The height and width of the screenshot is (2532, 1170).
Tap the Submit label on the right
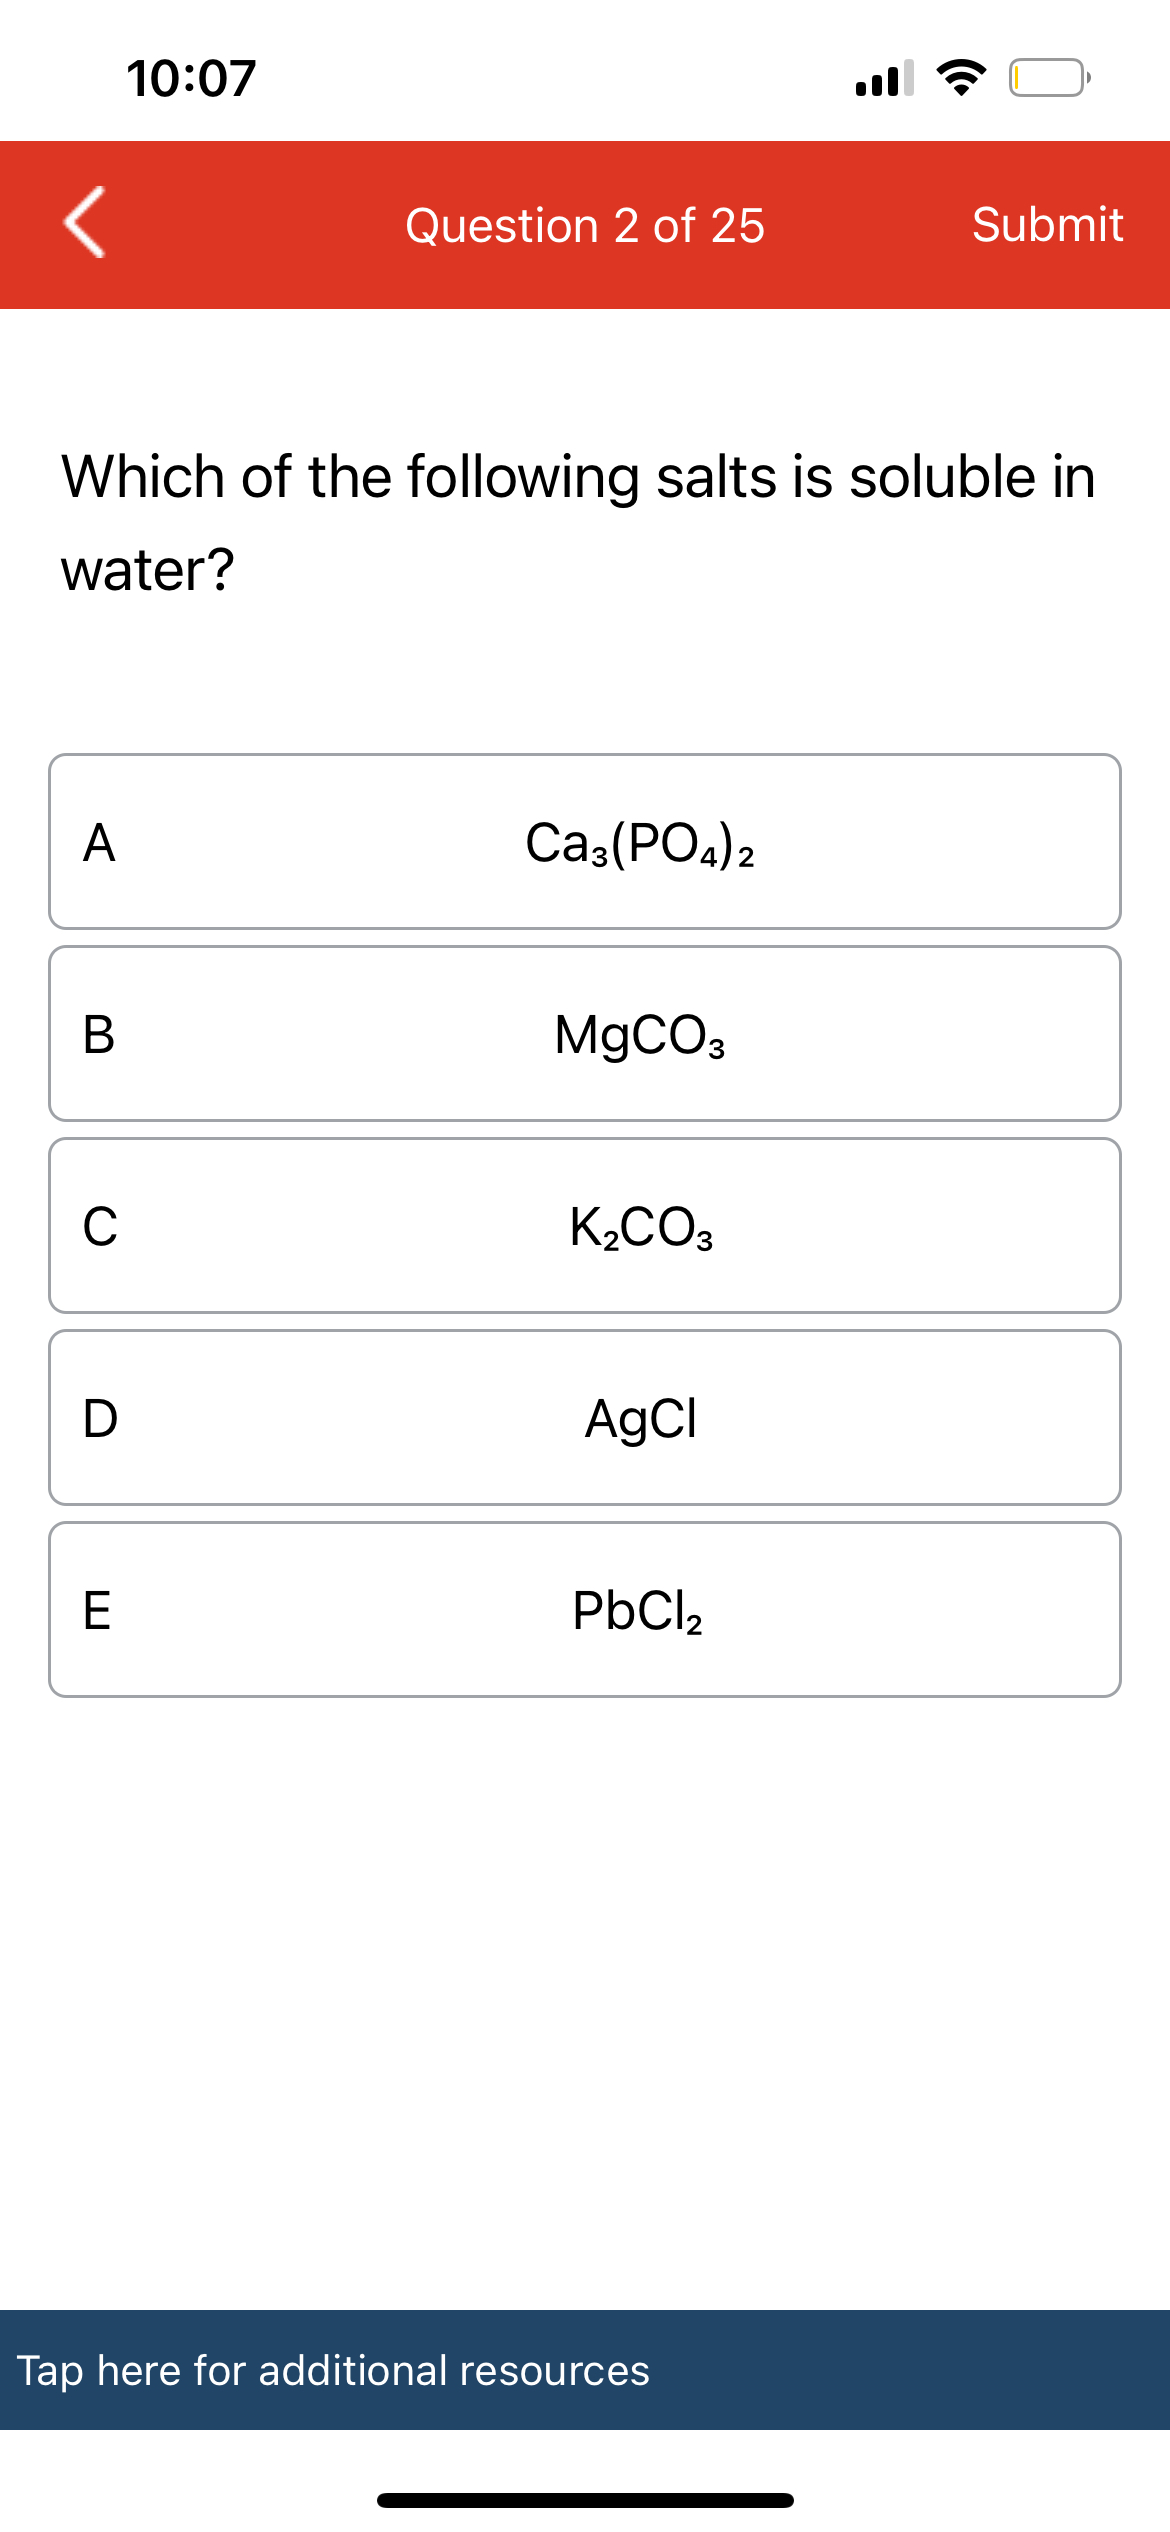tap(1047, 224)
